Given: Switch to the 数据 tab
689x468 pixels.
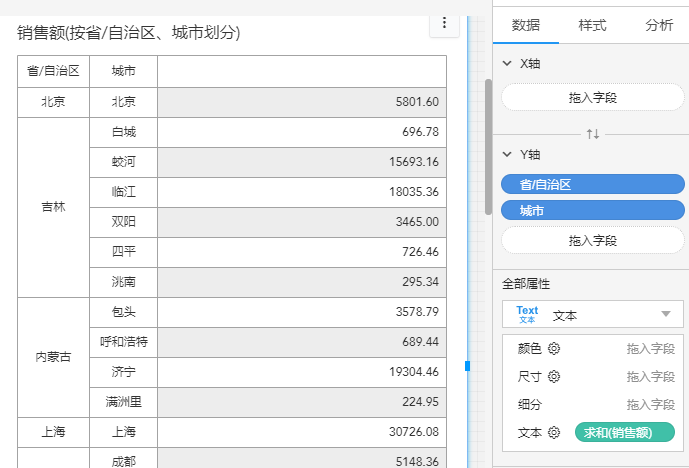Looking at the screenshot, I should point(526,25).
